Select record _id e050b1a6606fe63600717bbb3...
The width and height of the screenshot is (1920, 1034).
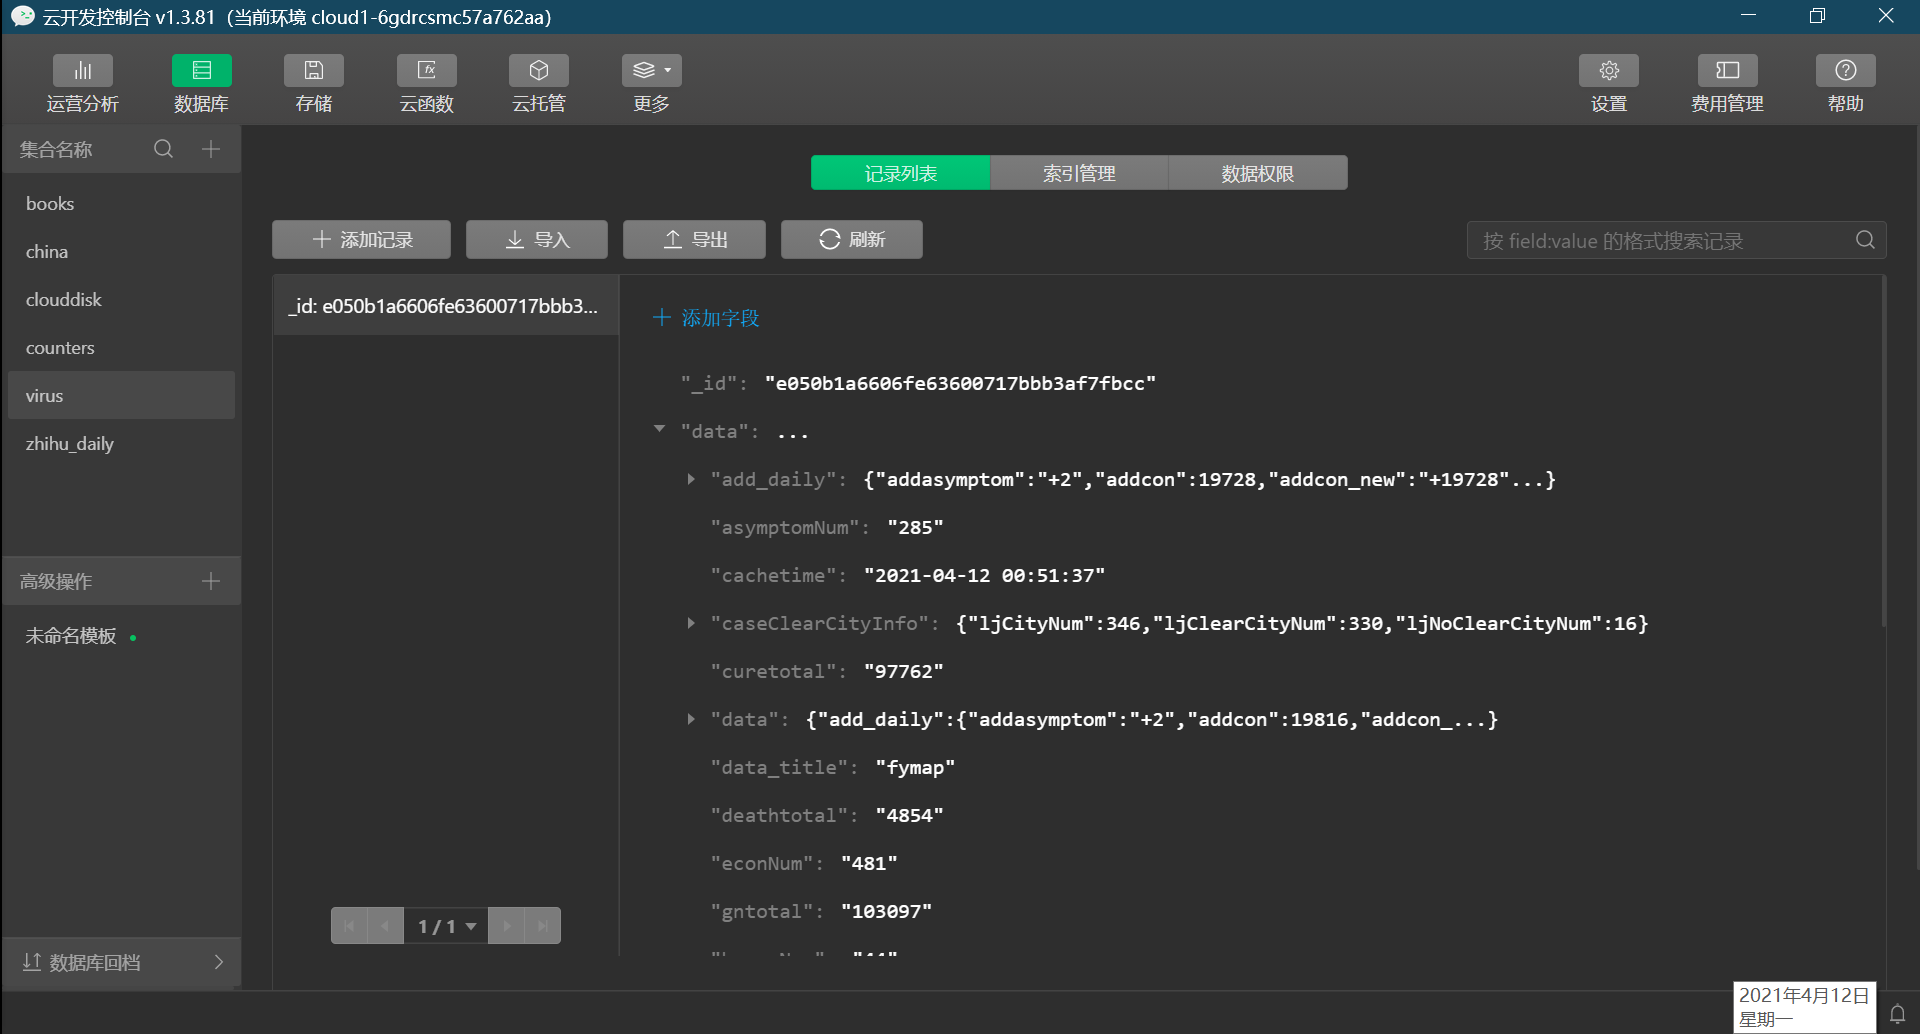click(446, 306)
